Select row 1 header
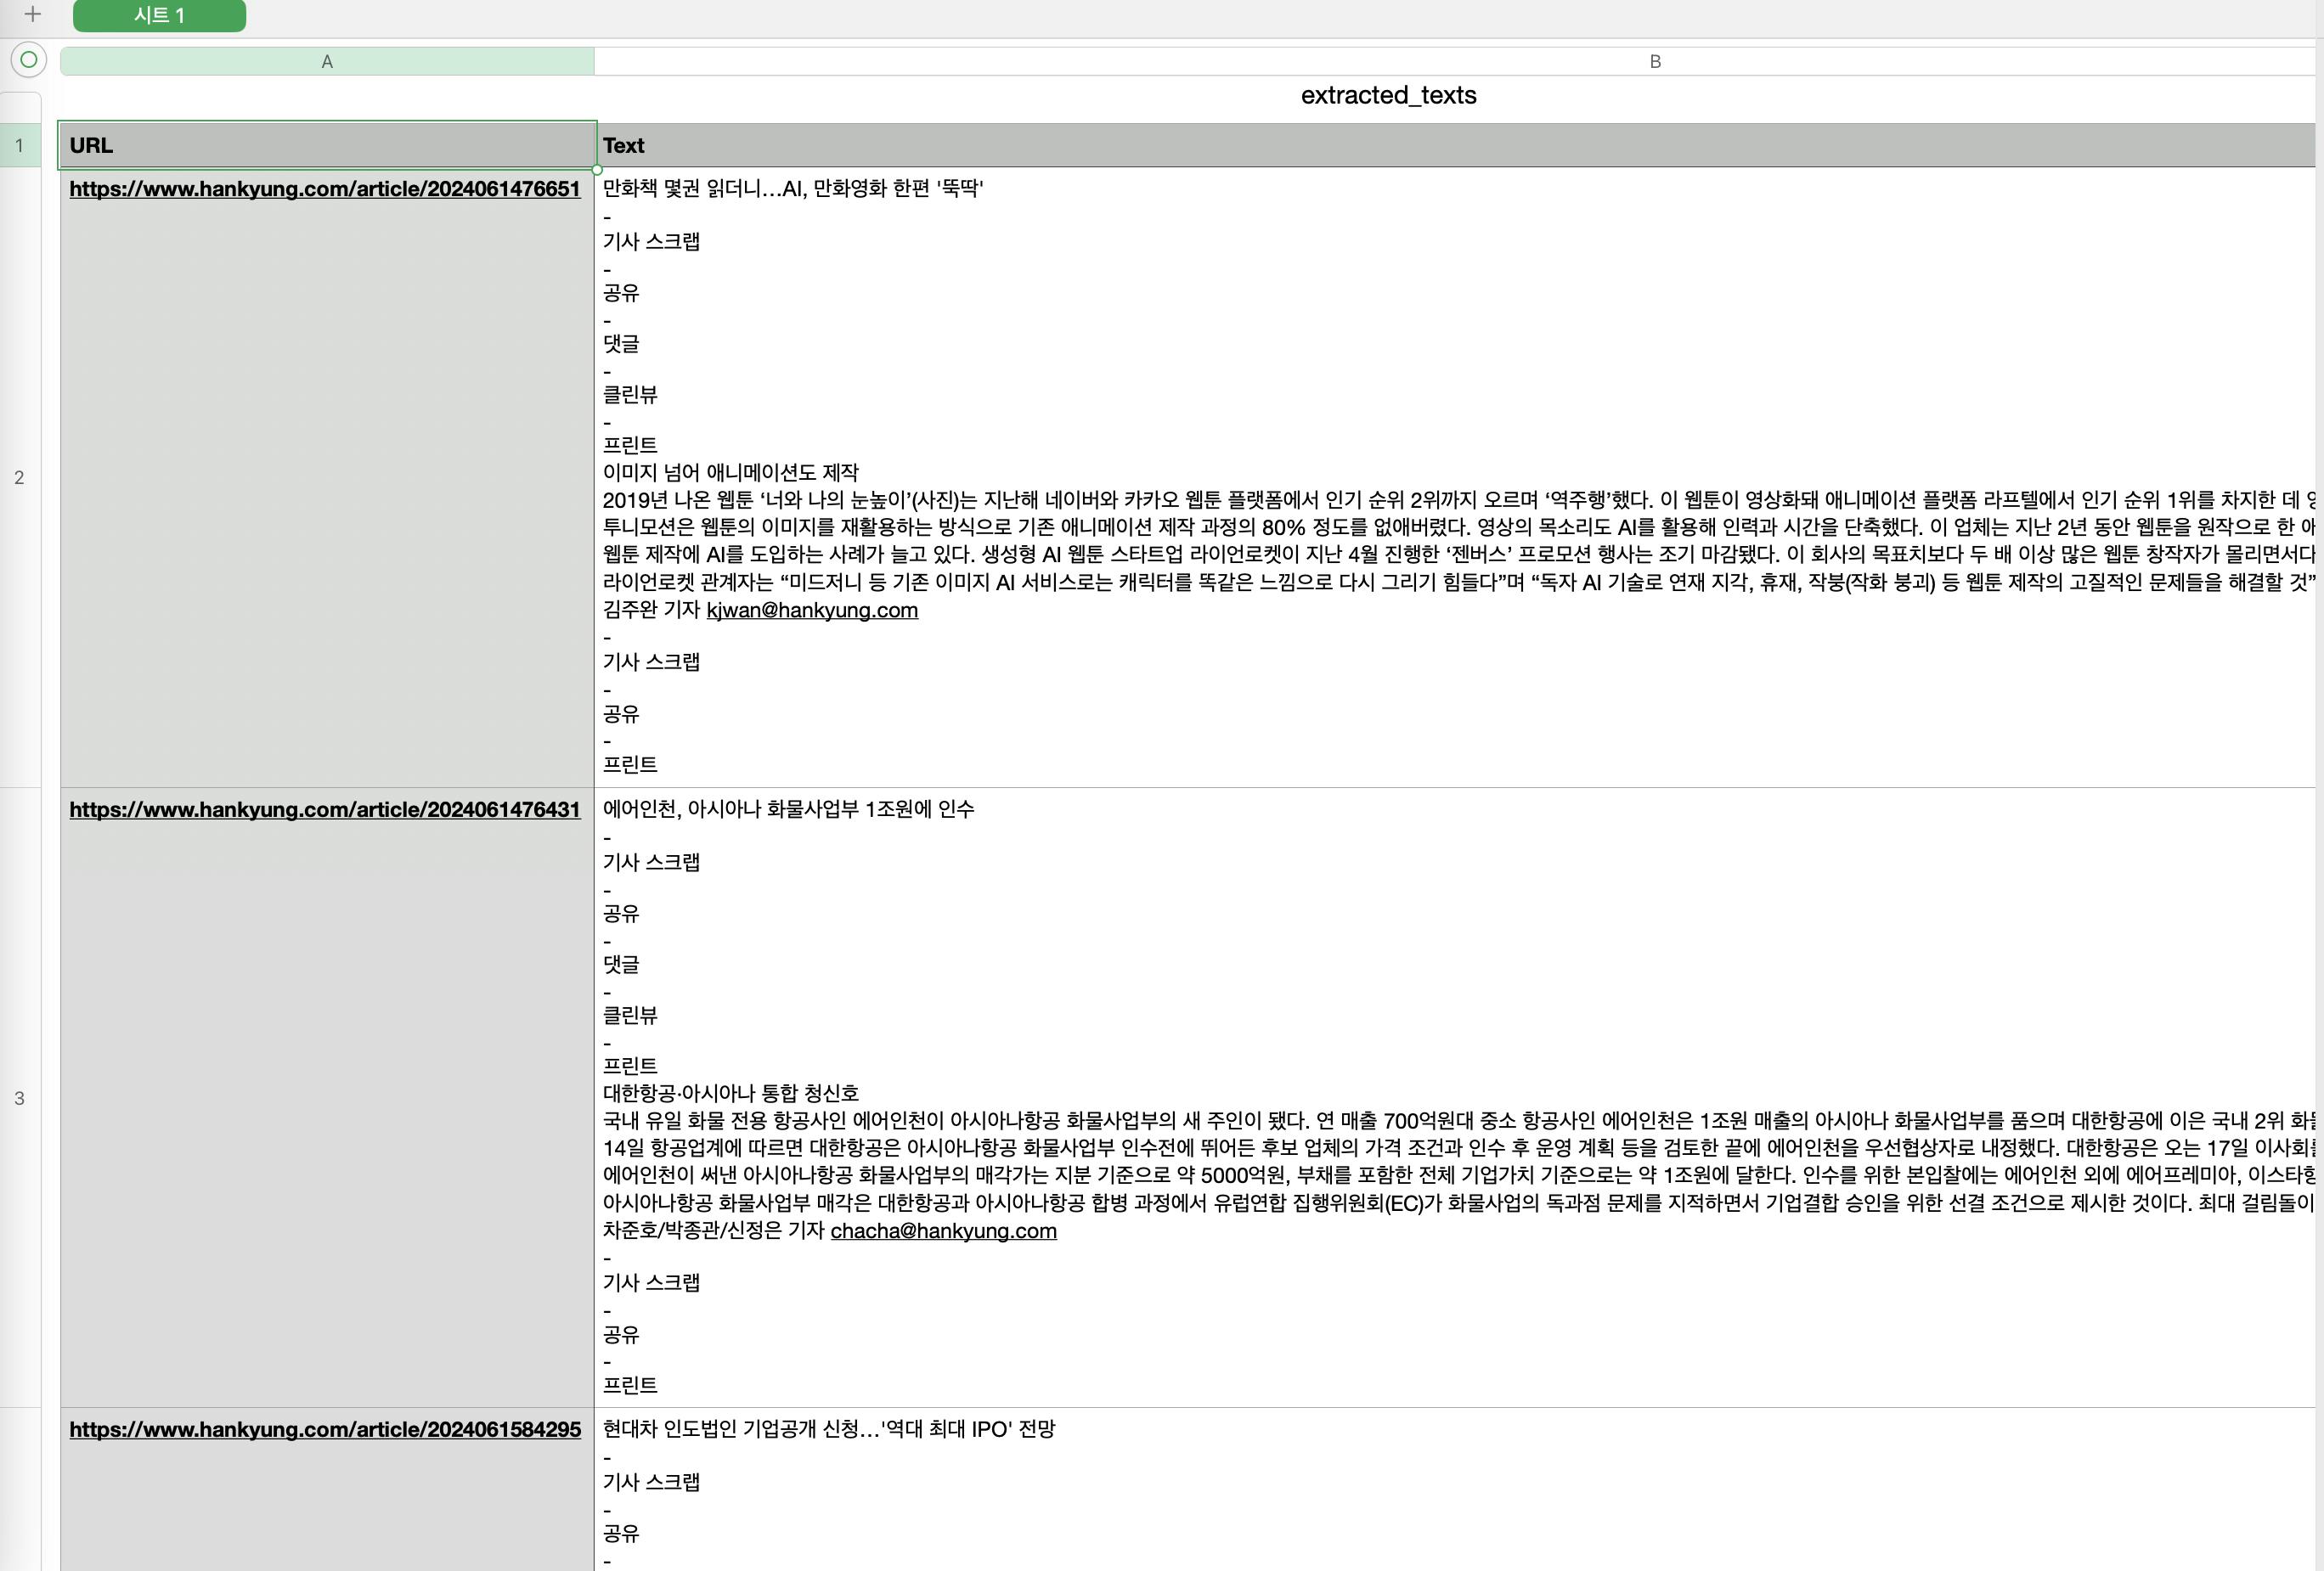This screenshot has width=2324, height=1571. point(19,146)
